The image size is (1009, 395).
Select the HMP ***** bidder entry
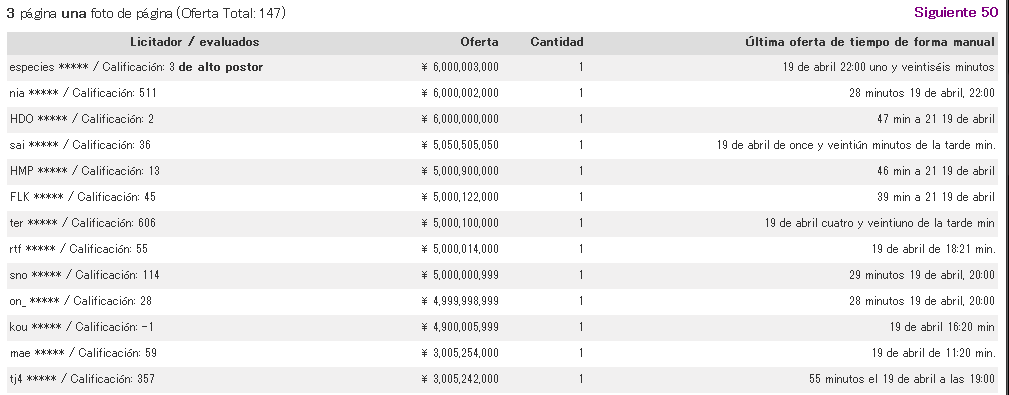[85, 171]
